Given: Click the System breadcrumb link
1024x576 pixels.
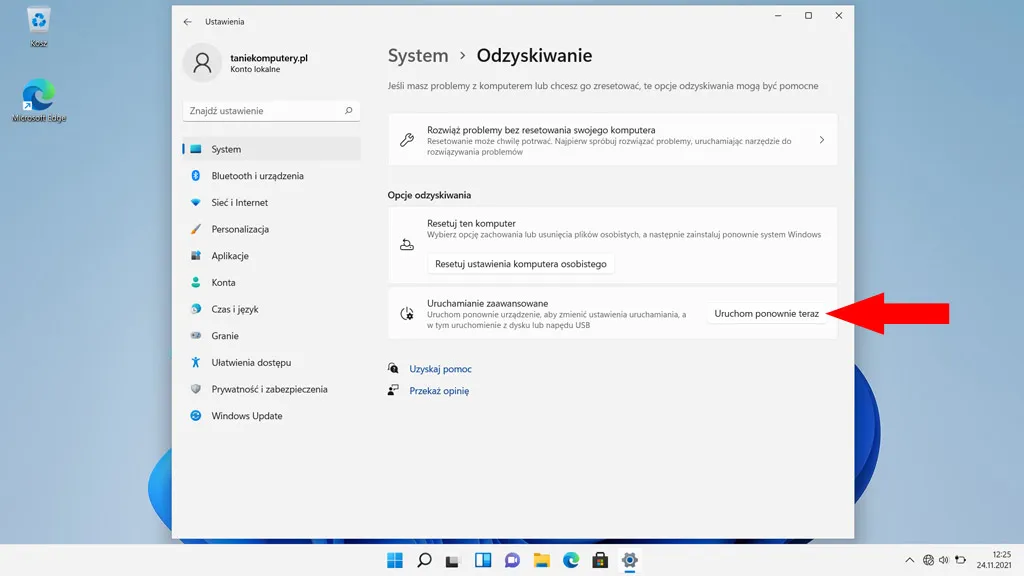Looking at the screenshot, I should (418, 56).
